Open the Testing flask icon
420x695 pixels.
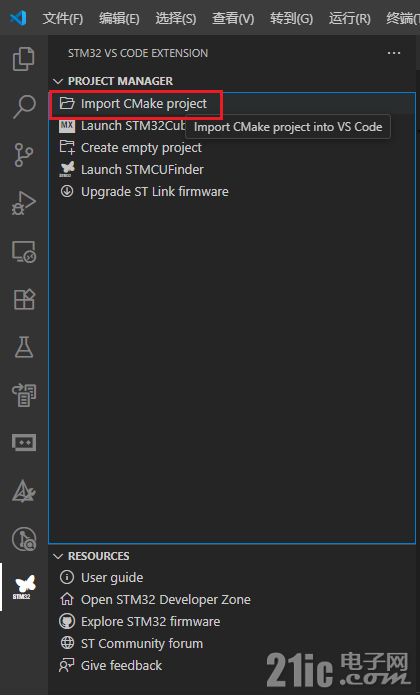(23, 347)
